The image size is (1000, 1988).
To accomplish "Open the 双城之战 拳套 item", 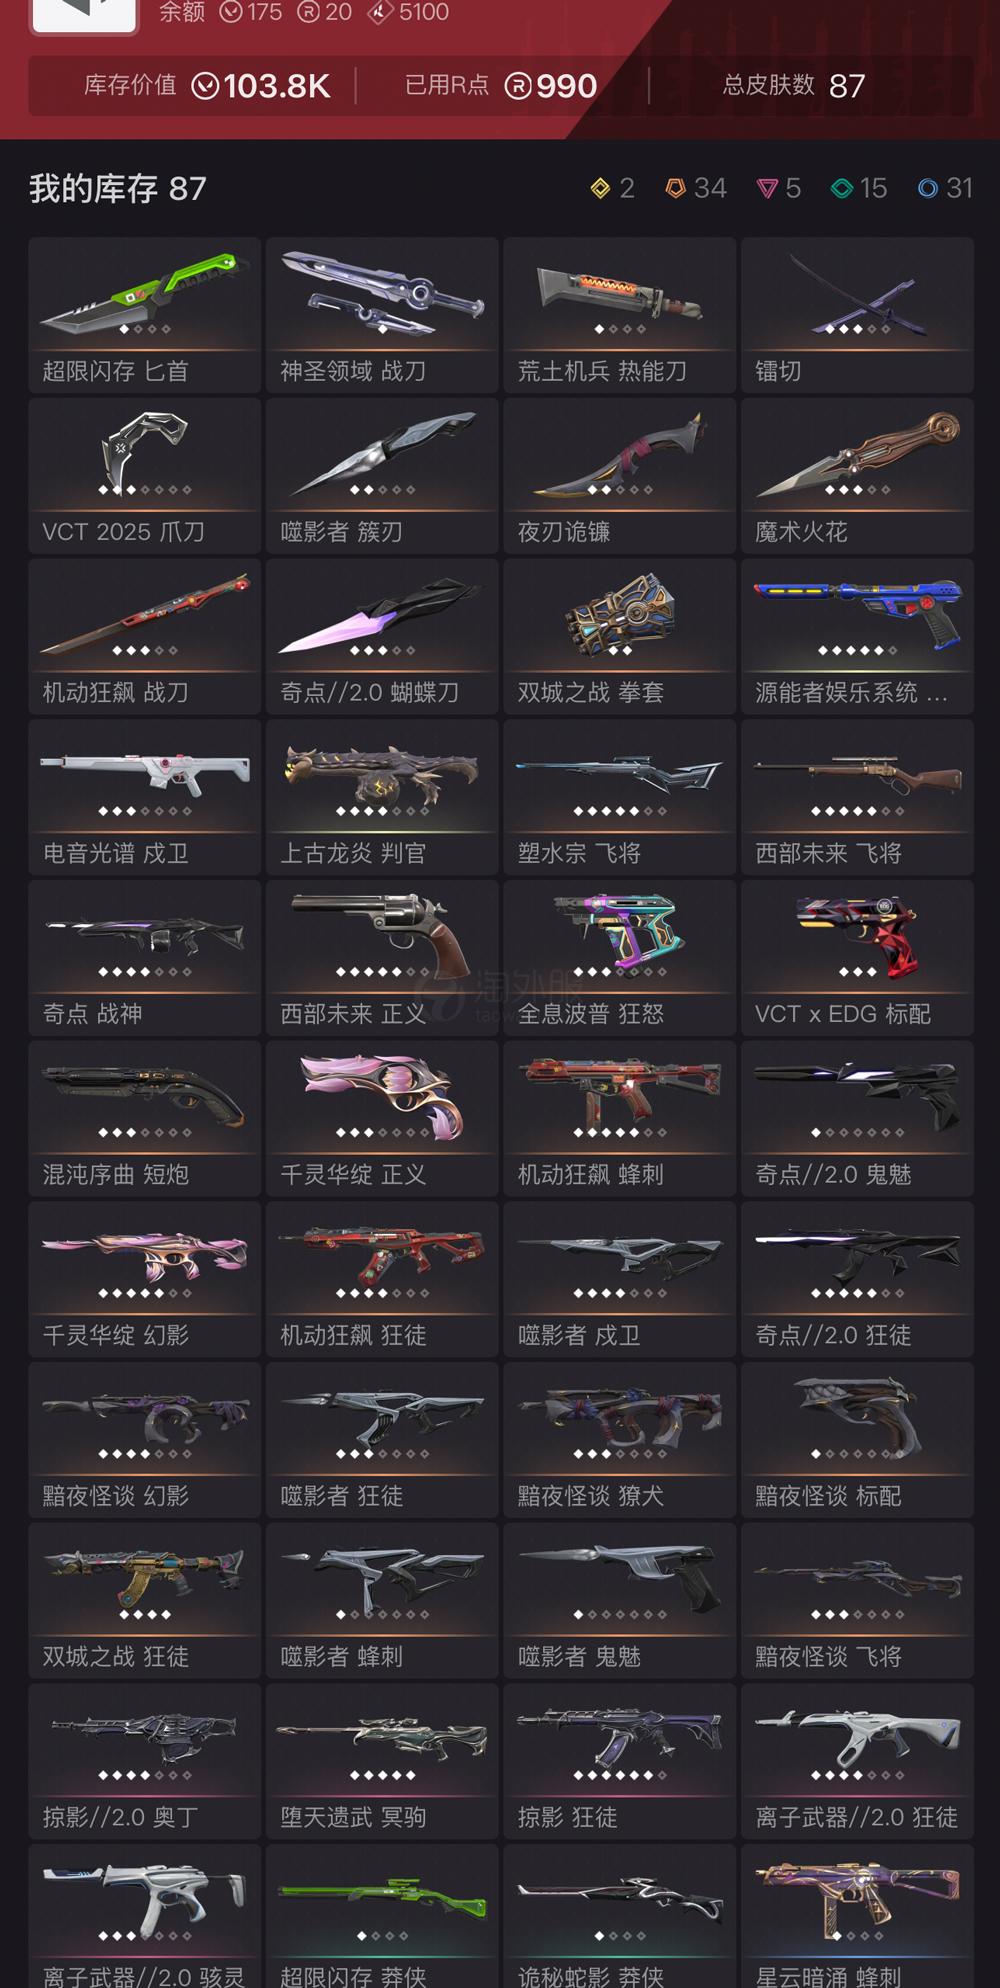I will coord(620,637).
